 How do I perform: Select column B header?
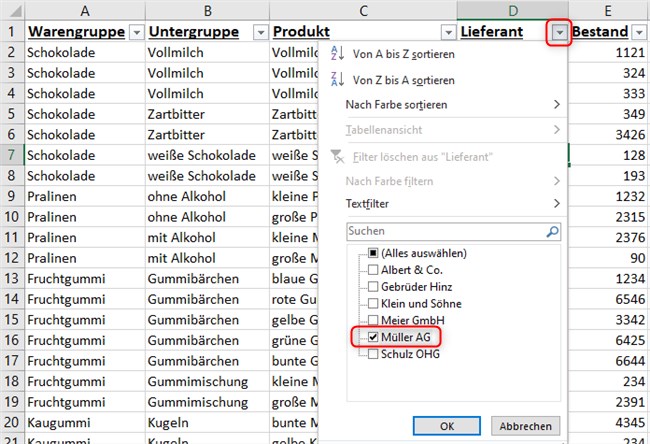pyautogui.click(x=207, y=11)
